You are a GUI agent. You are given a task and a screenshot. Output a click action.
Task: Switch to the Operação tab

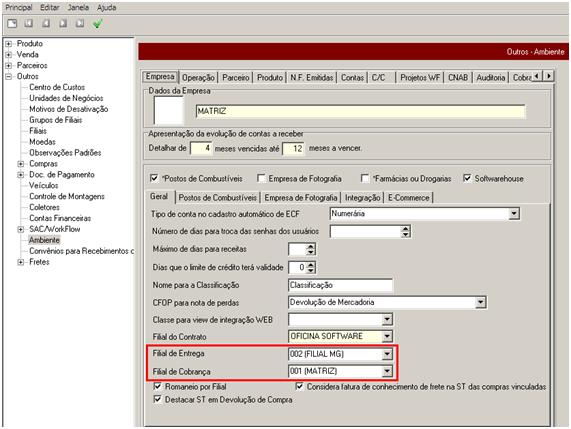tap(198, 78)
